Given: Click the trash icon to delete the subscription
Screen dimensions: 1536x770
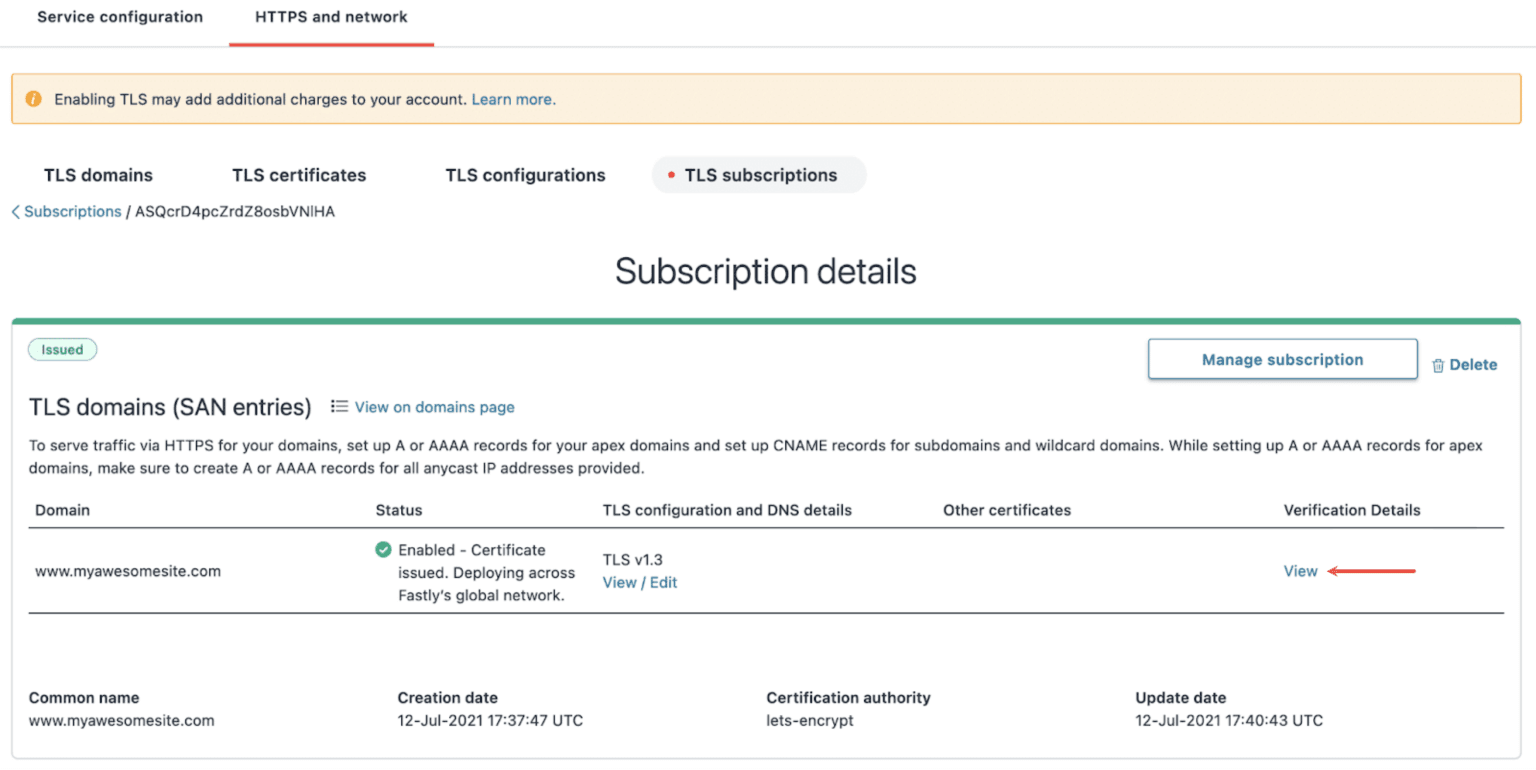Looking at the screenshot, I should (x=1438, y=365).
